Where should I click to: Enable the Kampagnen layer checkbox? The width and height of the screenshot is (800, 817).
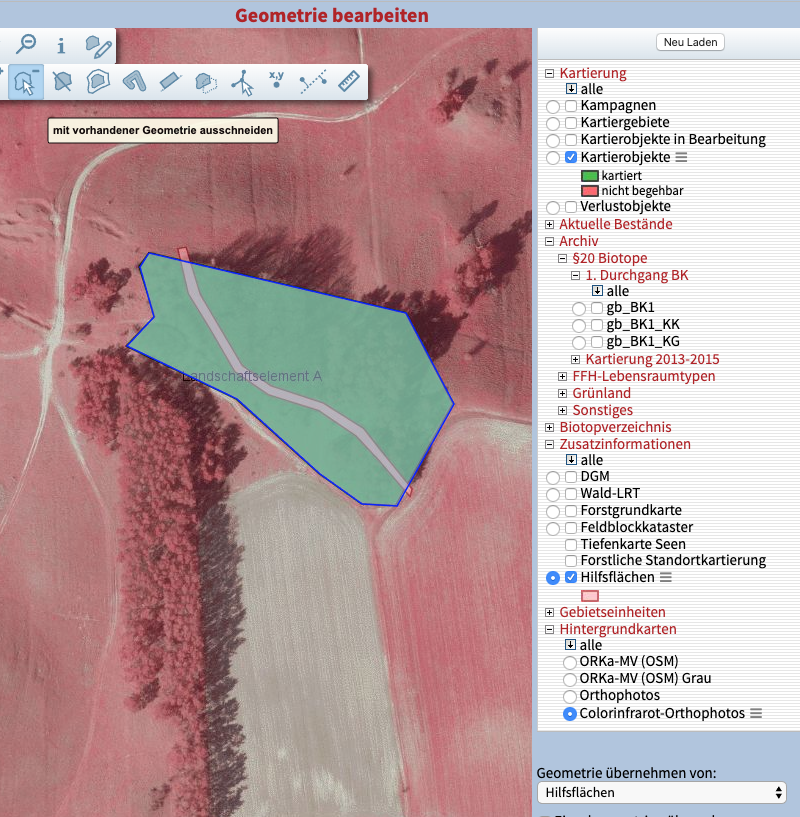571,105
